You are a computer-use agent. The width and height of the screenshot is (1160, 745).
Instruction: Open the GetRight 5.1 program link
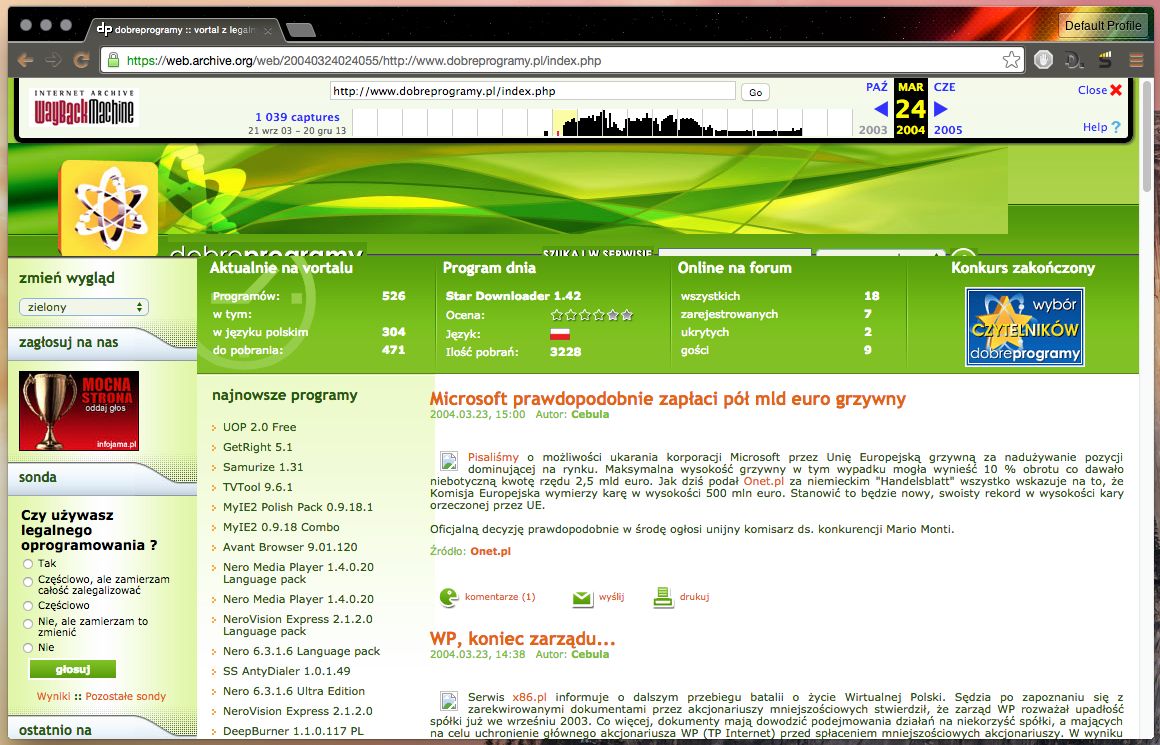click(257, 447)
